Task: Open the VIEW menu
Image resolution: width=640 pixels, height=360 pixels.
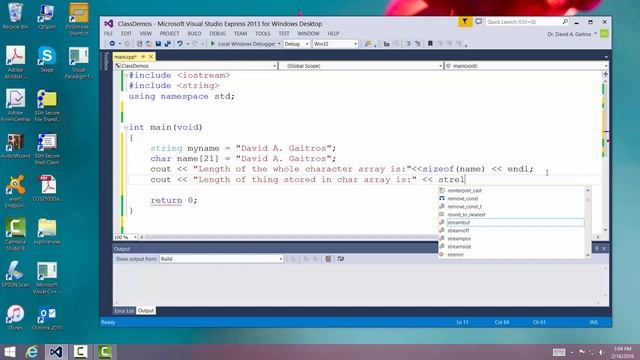Action: click(146, 33)
